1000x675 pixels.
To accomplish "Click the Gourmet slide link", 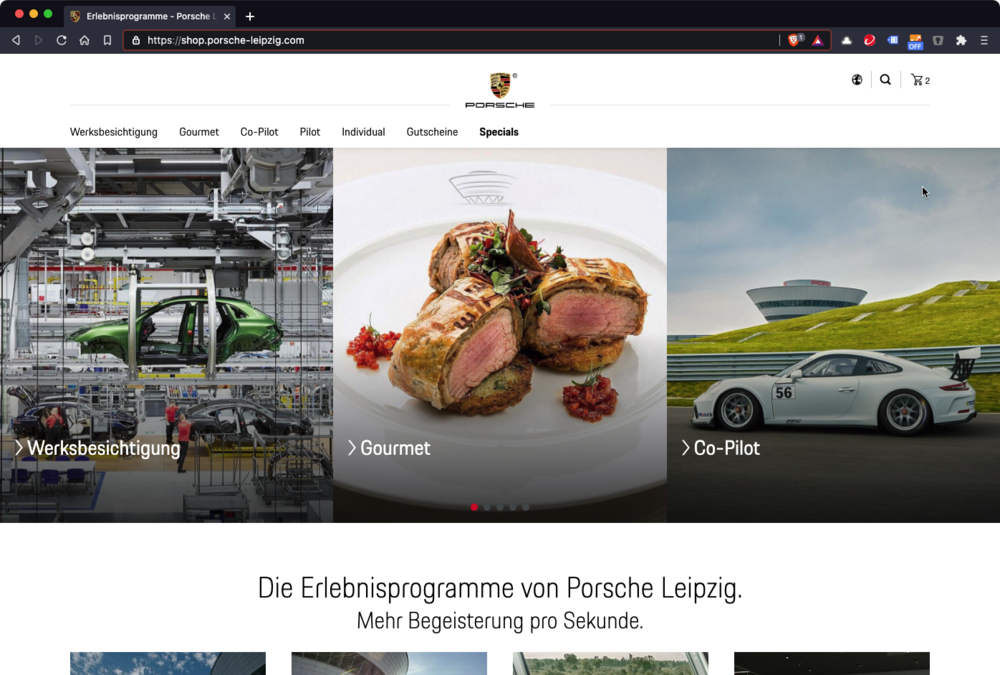I will point(389,448).
